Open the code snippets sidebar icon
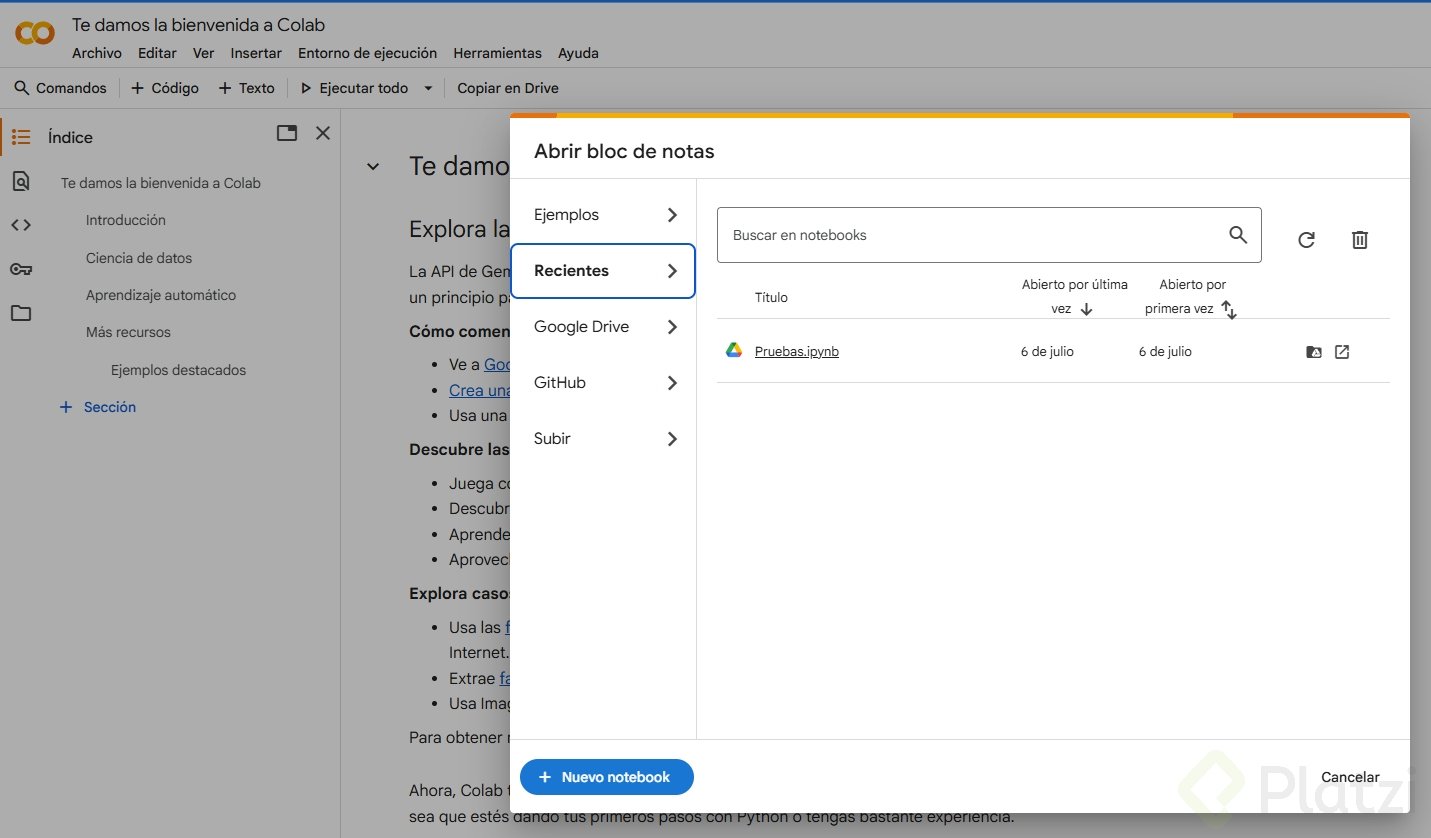The width and height of the screenshot is (1431, 838). click(x=21, y=225)
